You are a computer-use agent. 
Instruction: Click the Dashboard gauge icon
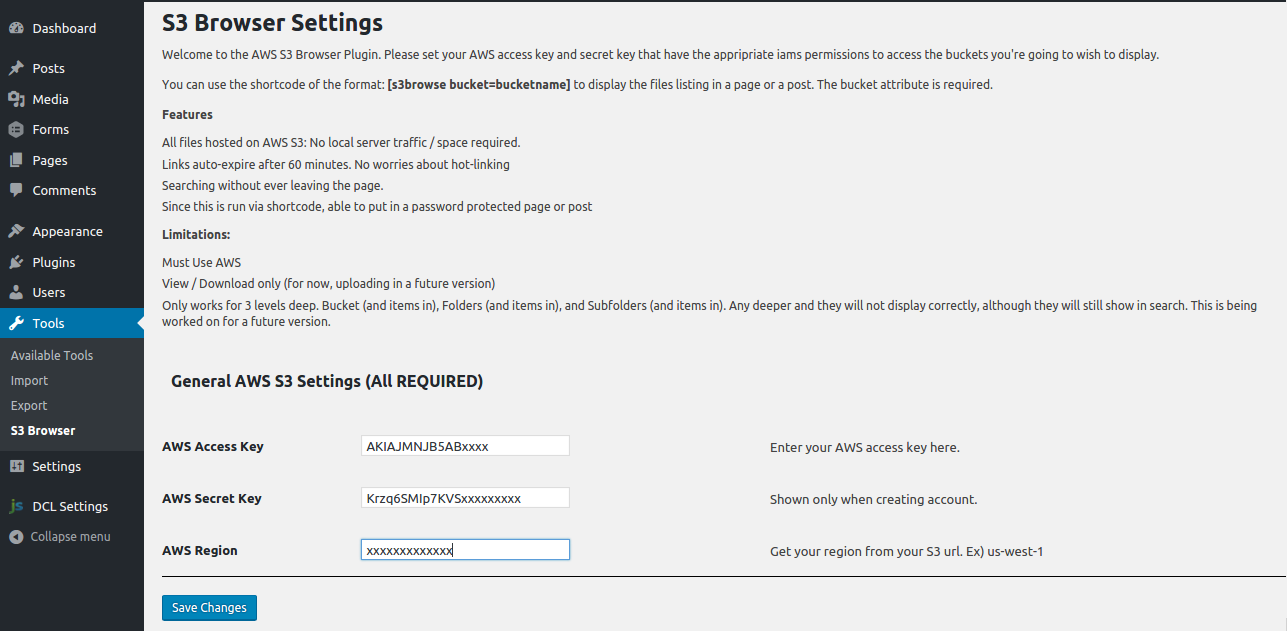(16, 28)
